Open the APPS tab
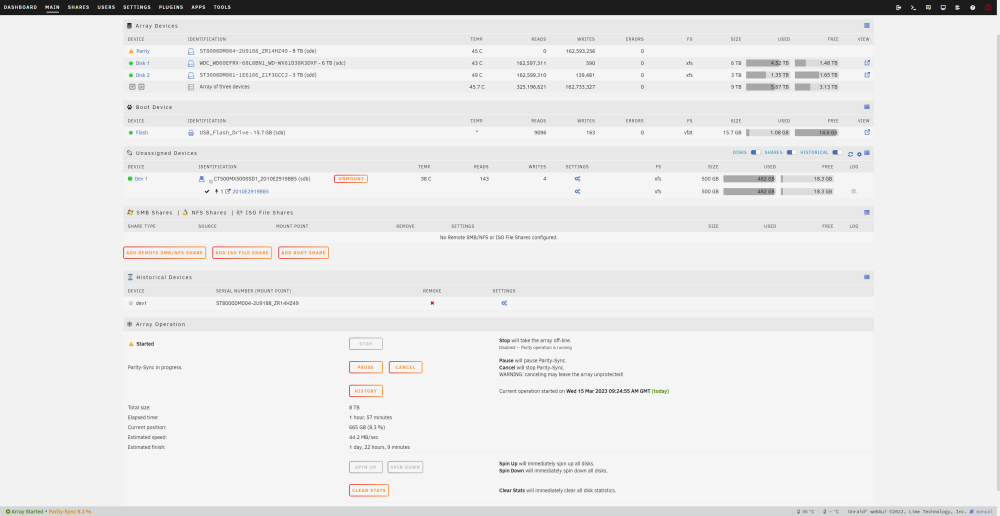 pyautogui.click(x=198, y=8)
